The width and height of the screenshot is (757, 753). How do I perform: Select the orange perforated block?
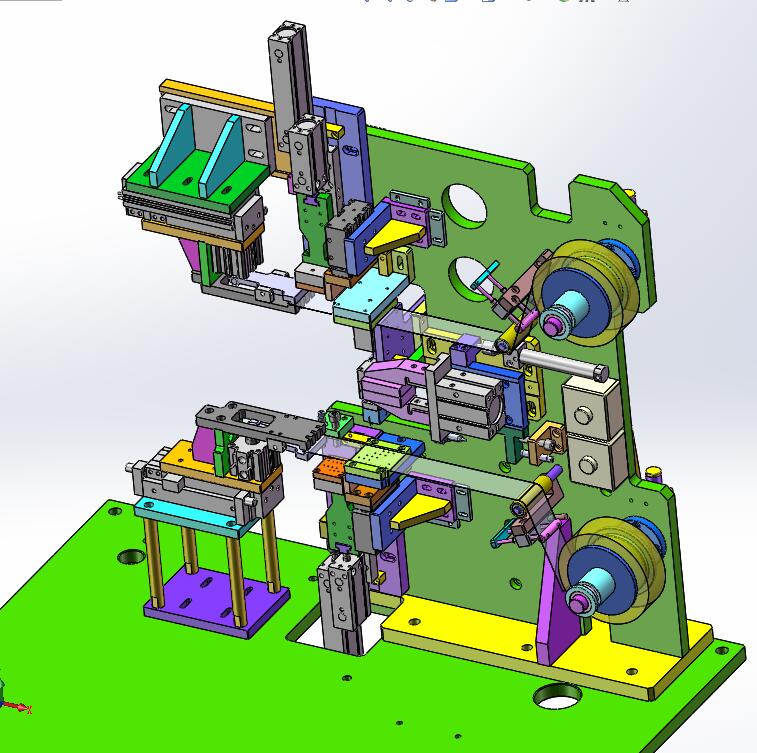pos(331,469)
